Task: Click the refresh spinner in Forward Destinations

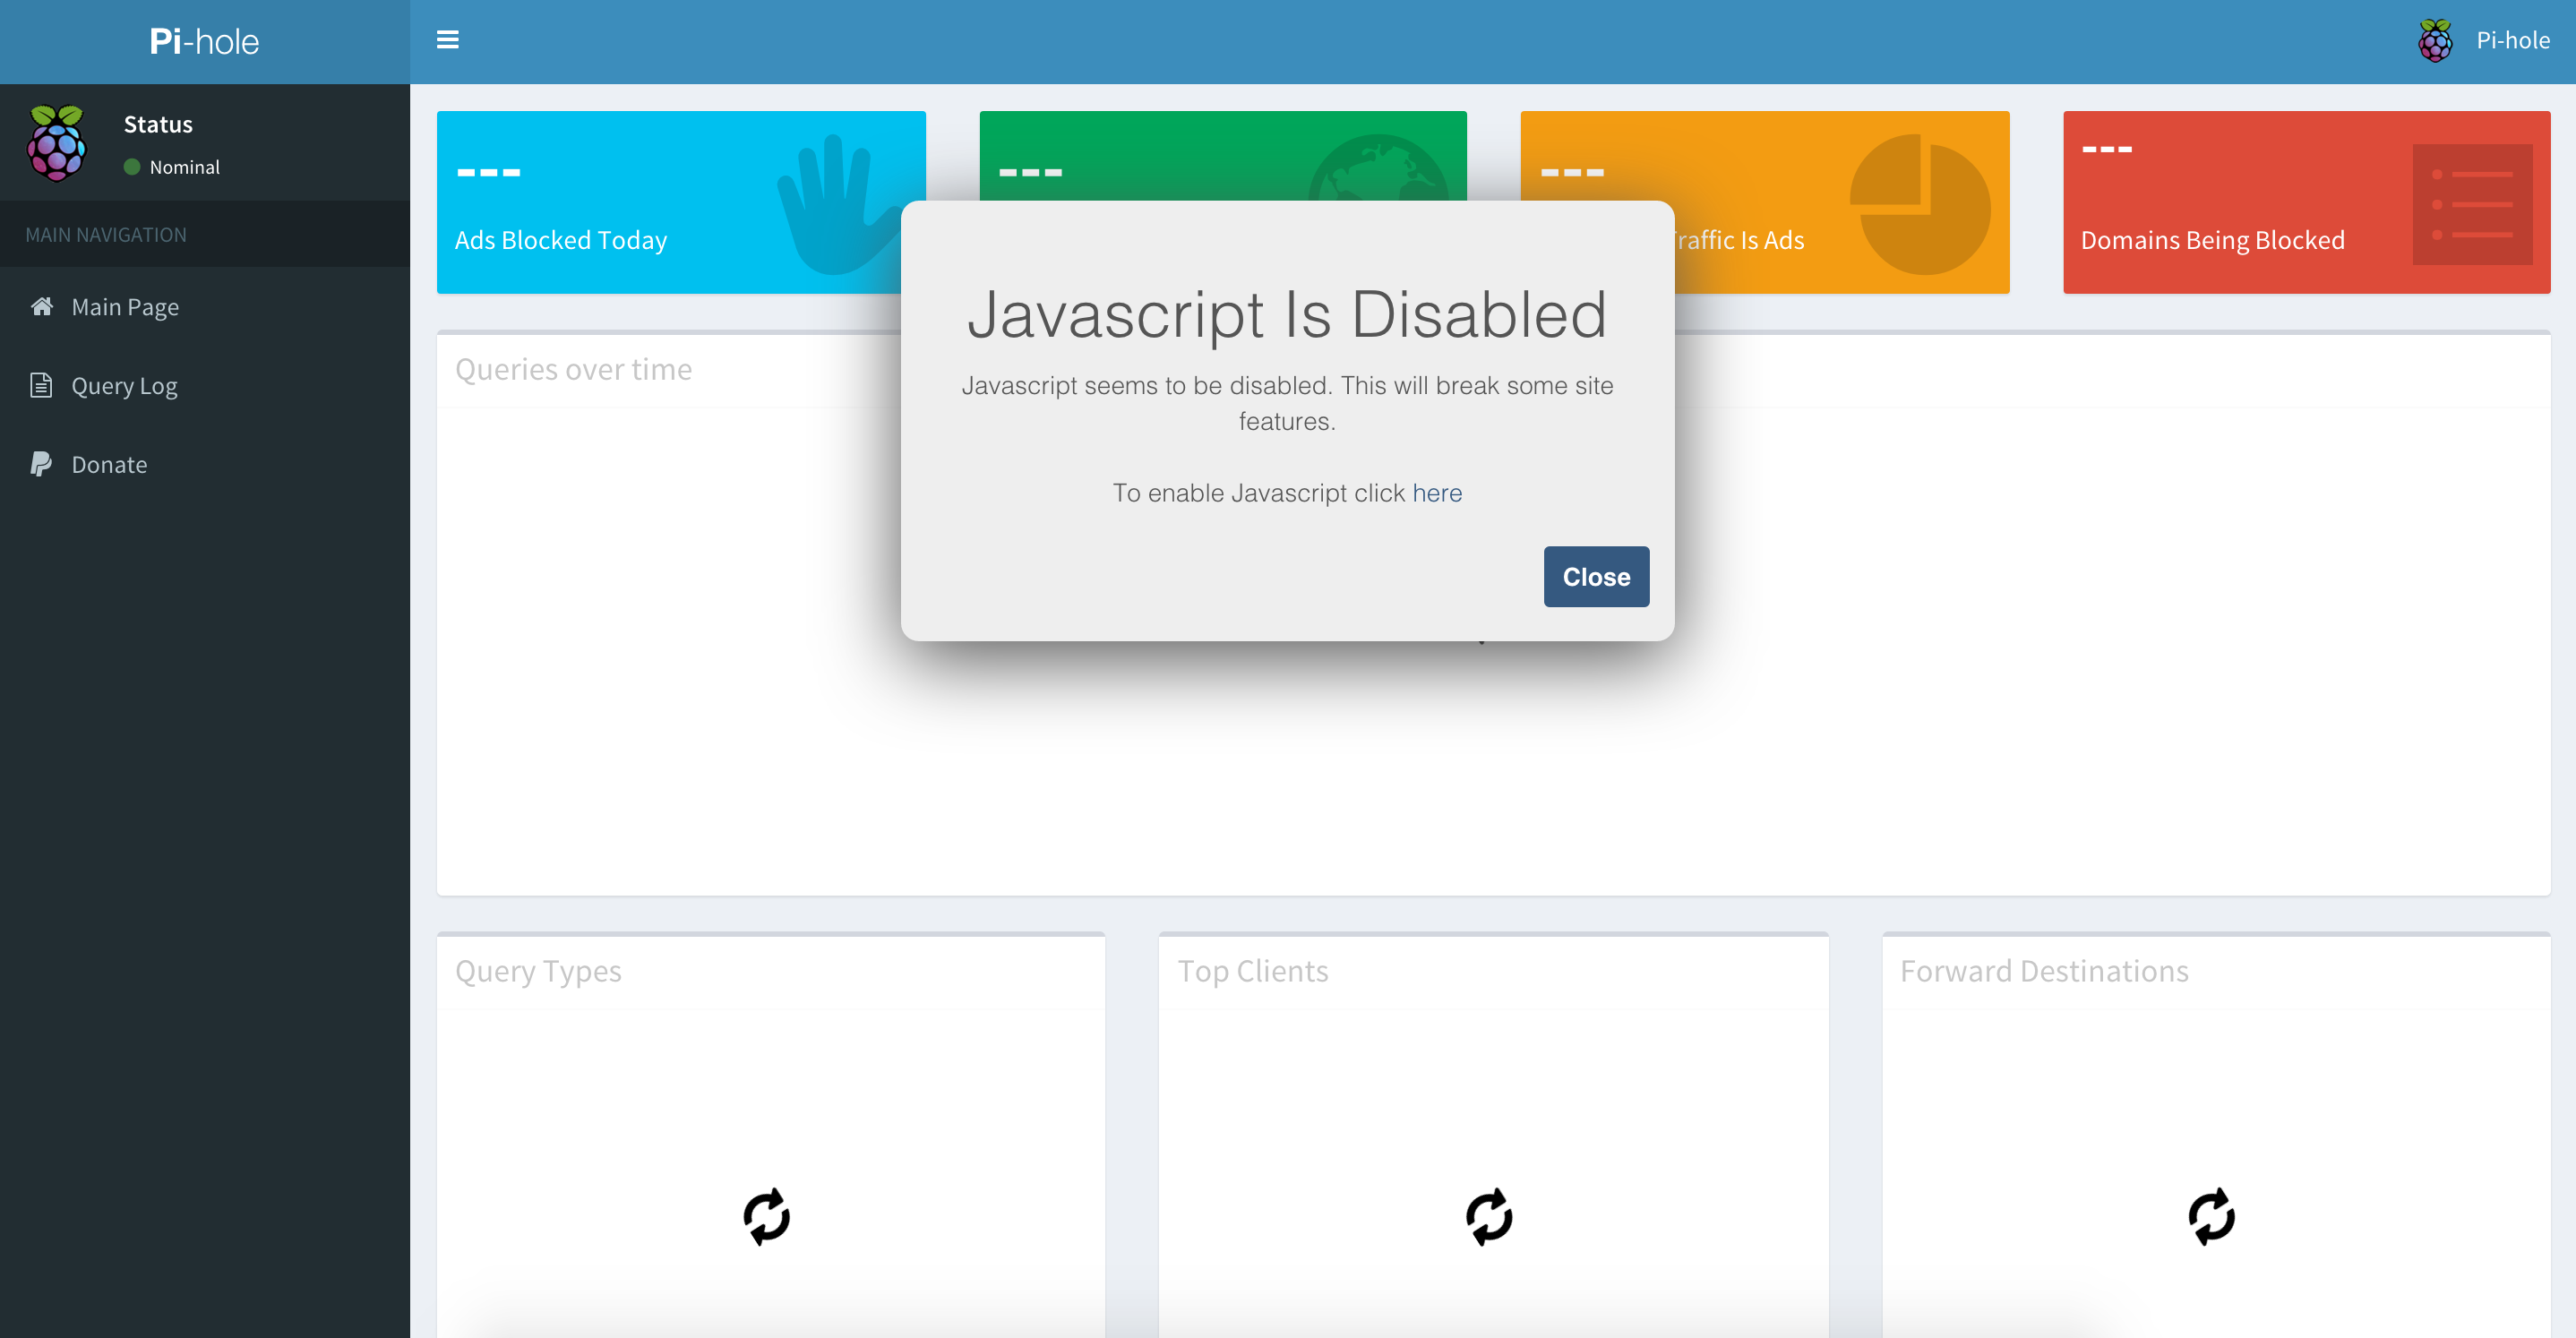Action: 2211,1216
